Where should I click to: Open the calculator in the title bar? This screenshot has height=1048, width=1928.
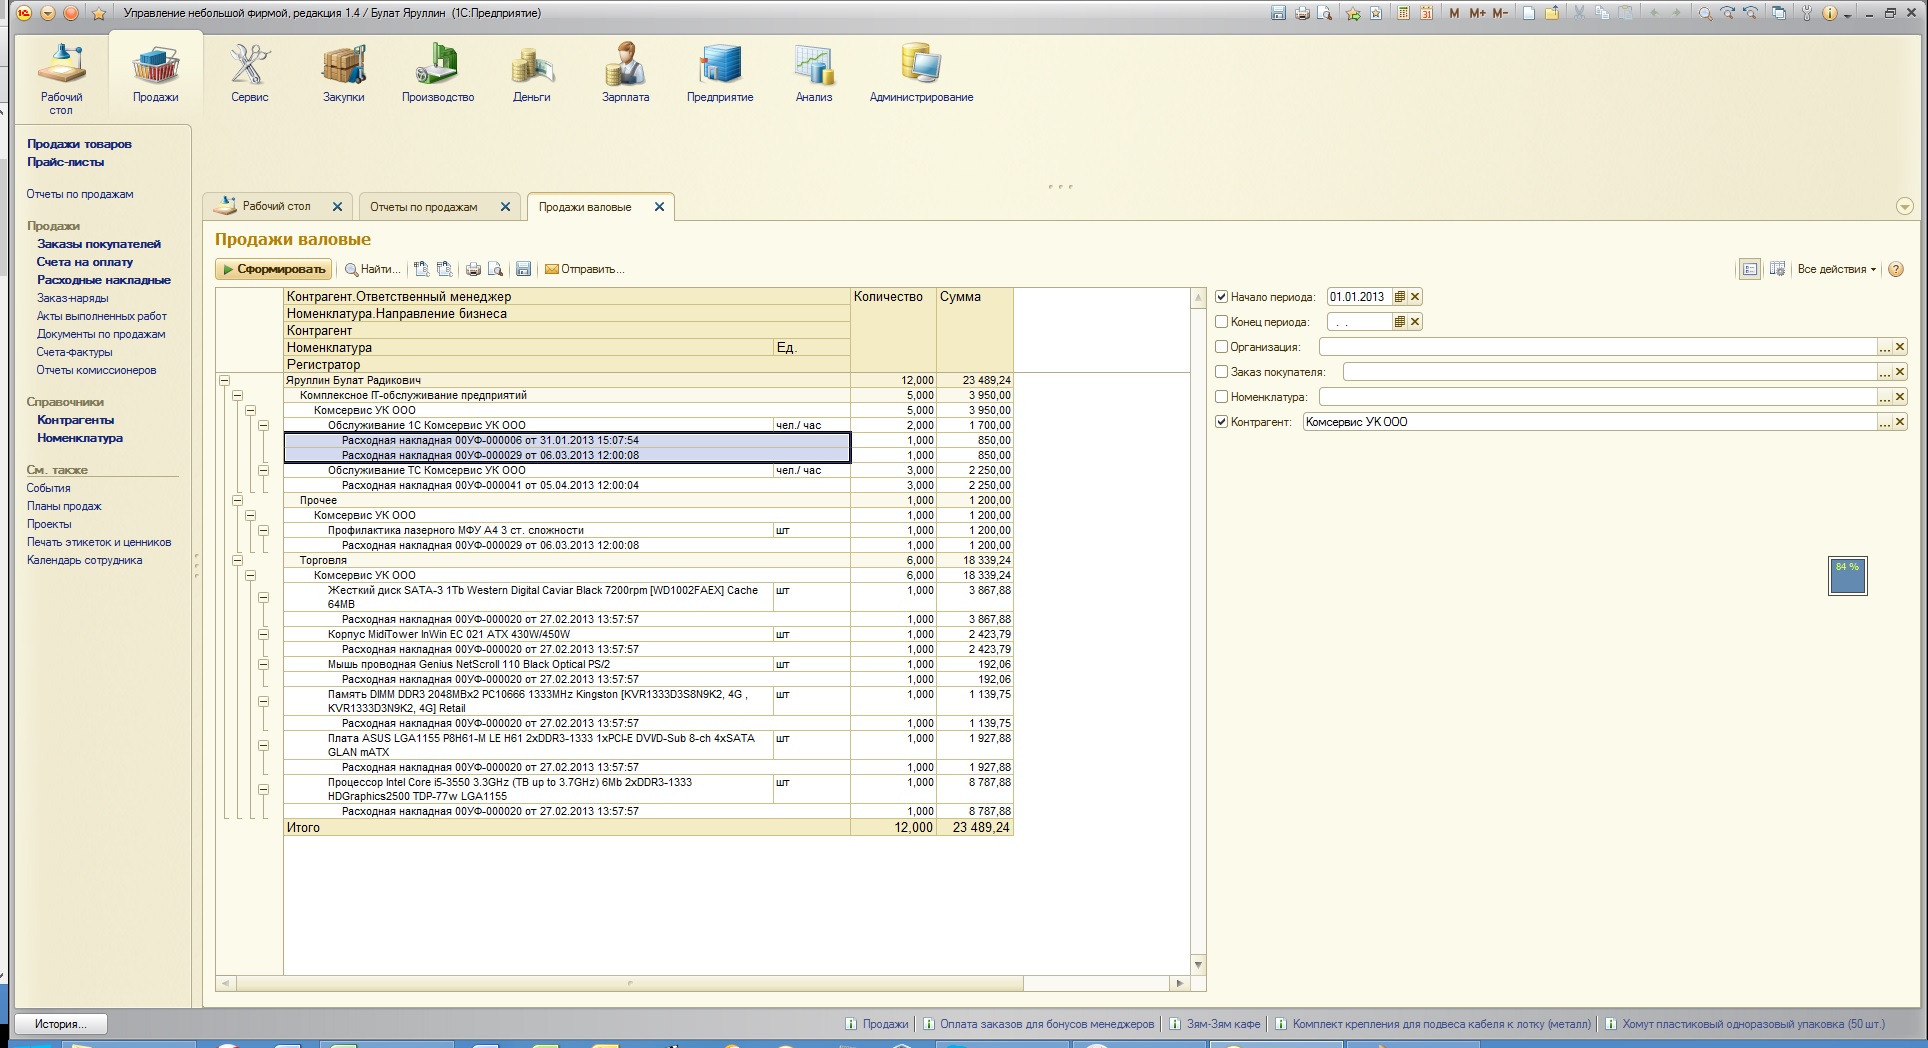pos(1405,13)
